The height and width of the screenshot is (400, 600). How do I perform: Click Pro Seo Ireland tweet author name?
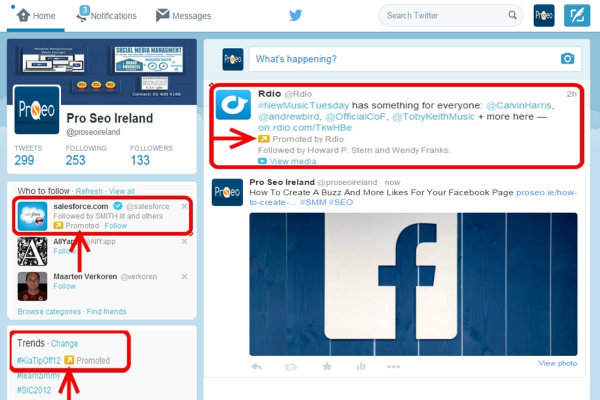pos(282,182)
